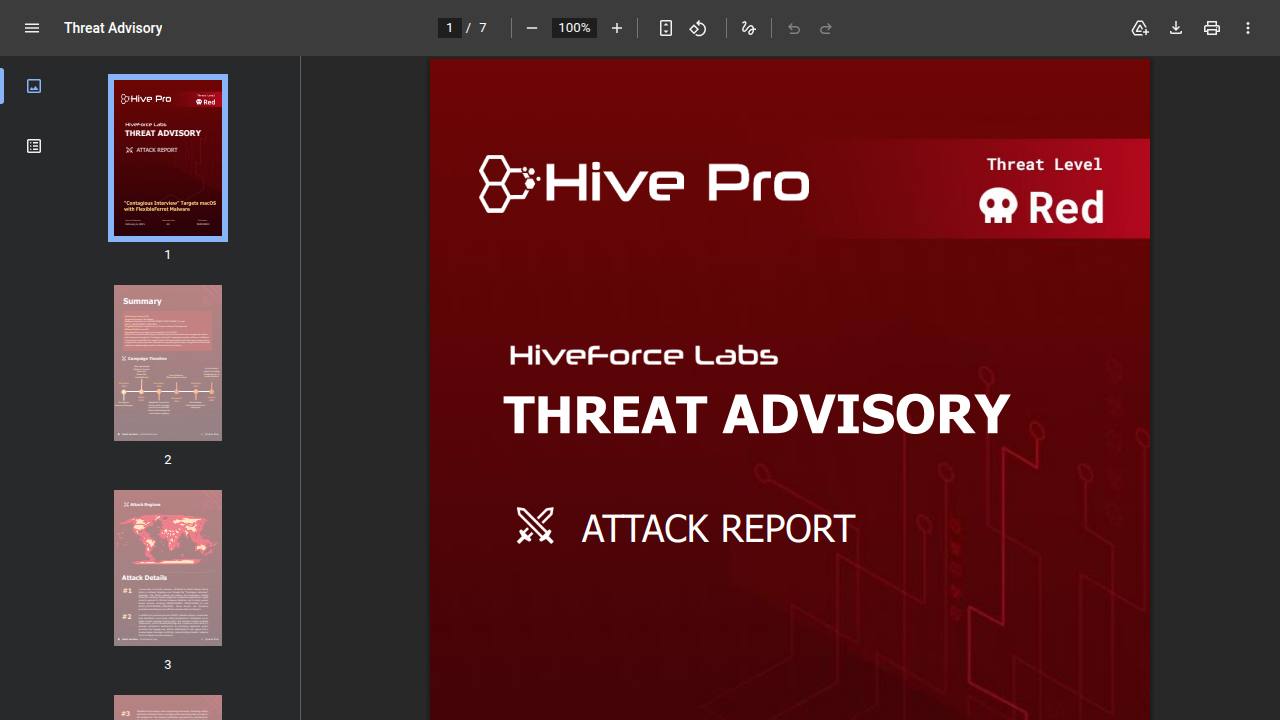Activate the Draw annotation tool
The height and width of the screenshot is (720, 1280).
pyautogui.click(x=748, y=28)
